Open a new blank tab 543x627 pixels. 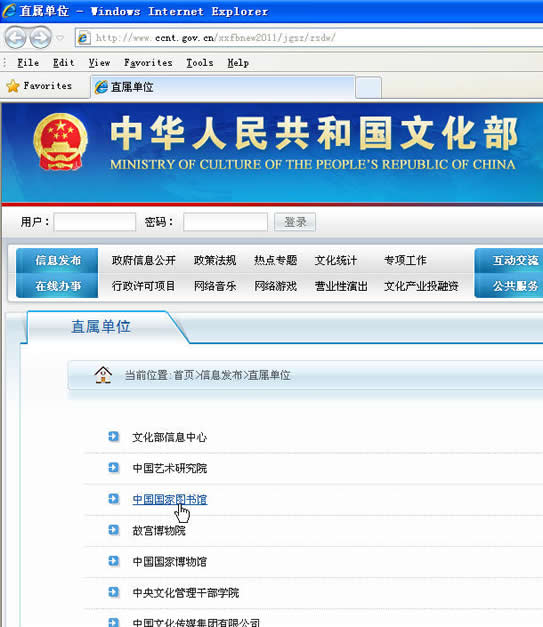pyautogui.click(x=368, y=88)
